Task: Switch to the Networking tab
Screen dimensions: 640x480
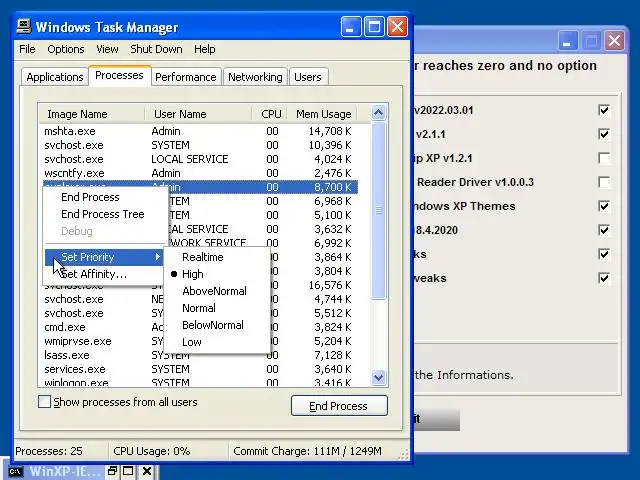Action: click(x=255, y=77)
